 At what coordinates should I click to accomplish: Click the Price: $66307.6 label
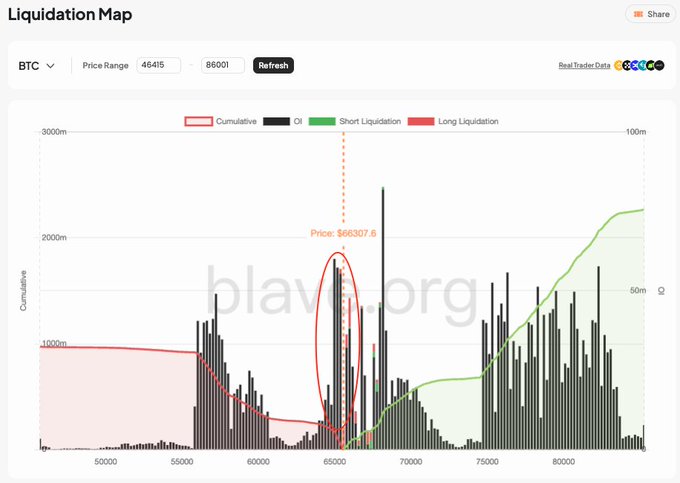coord(343,233)
